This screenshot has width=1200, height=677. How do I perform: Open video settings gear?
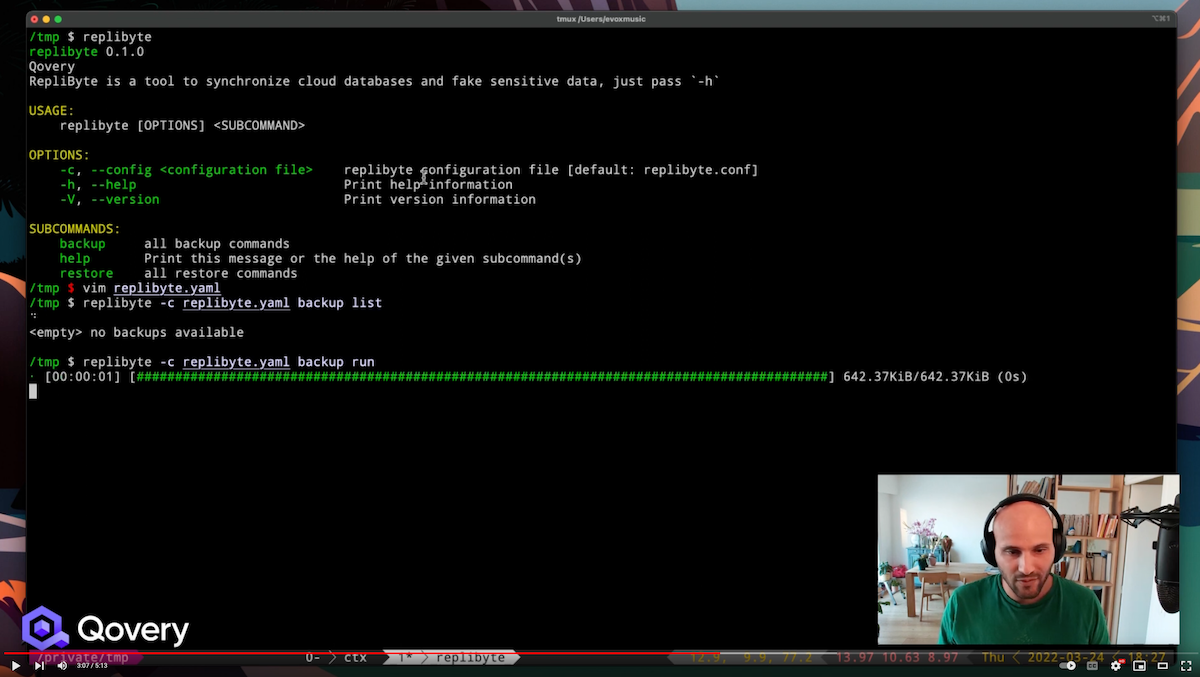pyautogui.click(x=1116, y=665)
